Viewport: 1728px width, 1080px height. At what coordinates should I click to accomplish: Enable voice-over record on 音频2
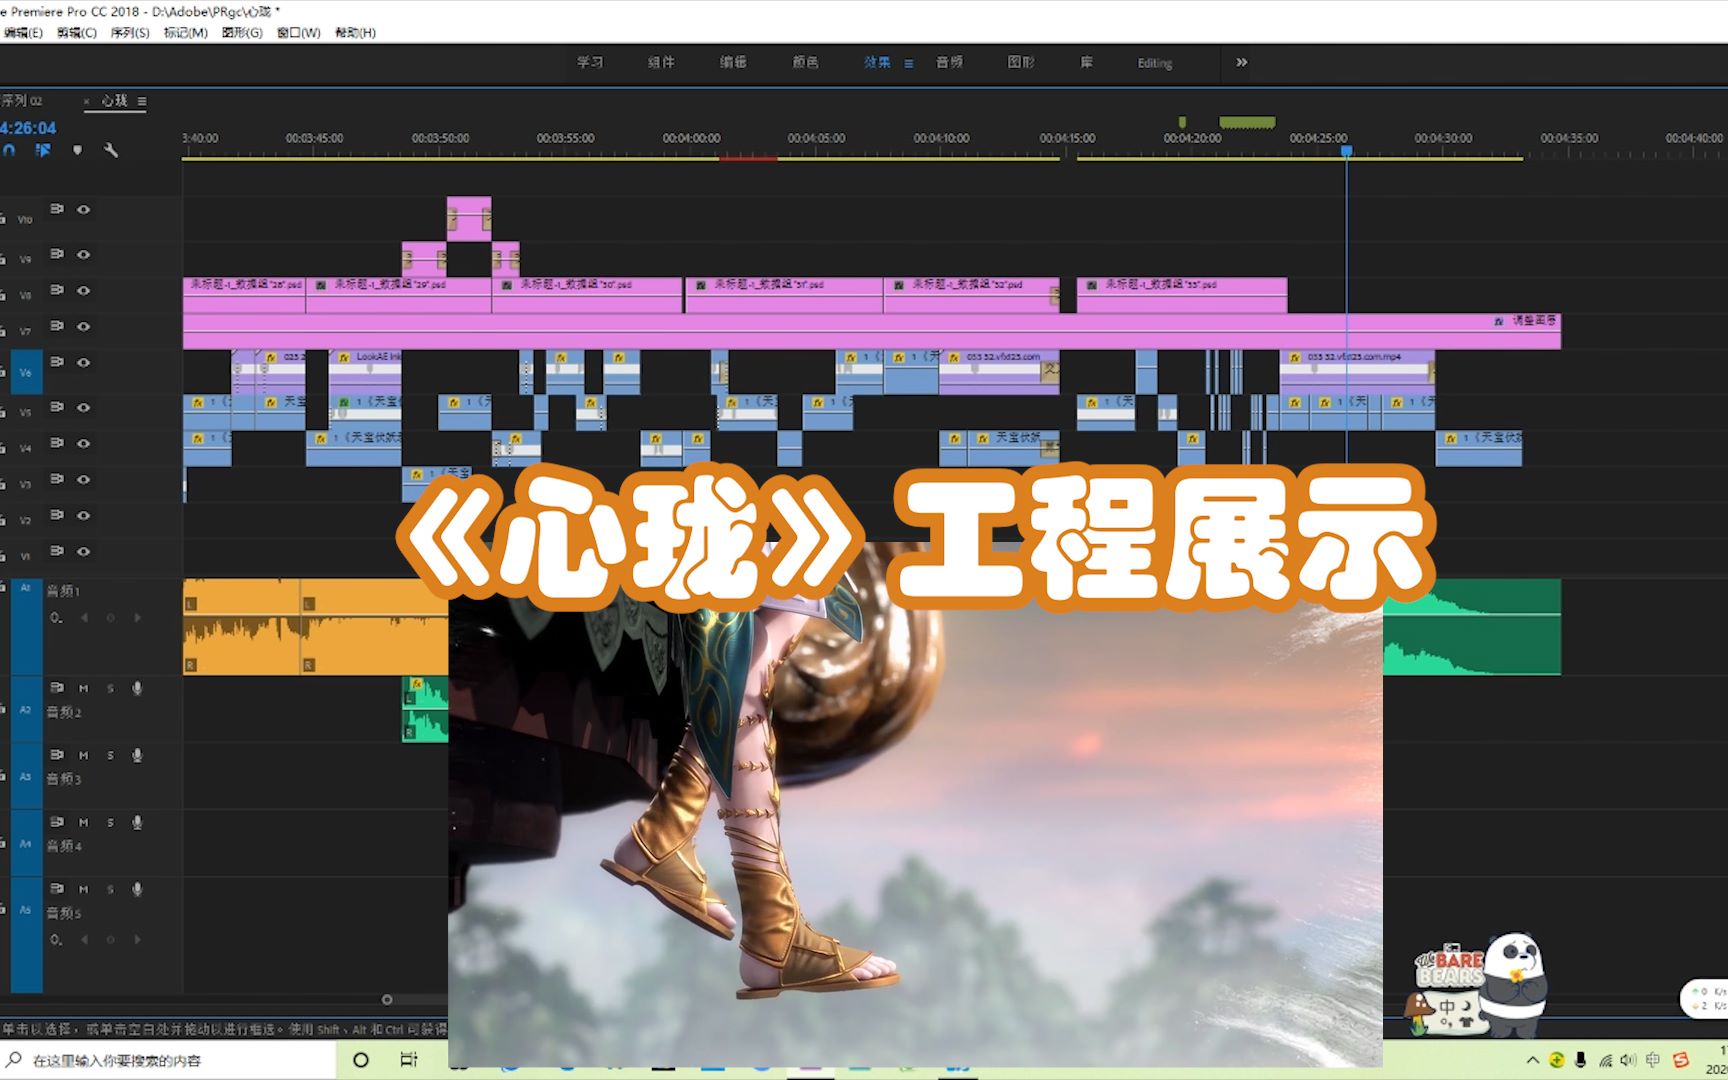click(x=137, y=688)
